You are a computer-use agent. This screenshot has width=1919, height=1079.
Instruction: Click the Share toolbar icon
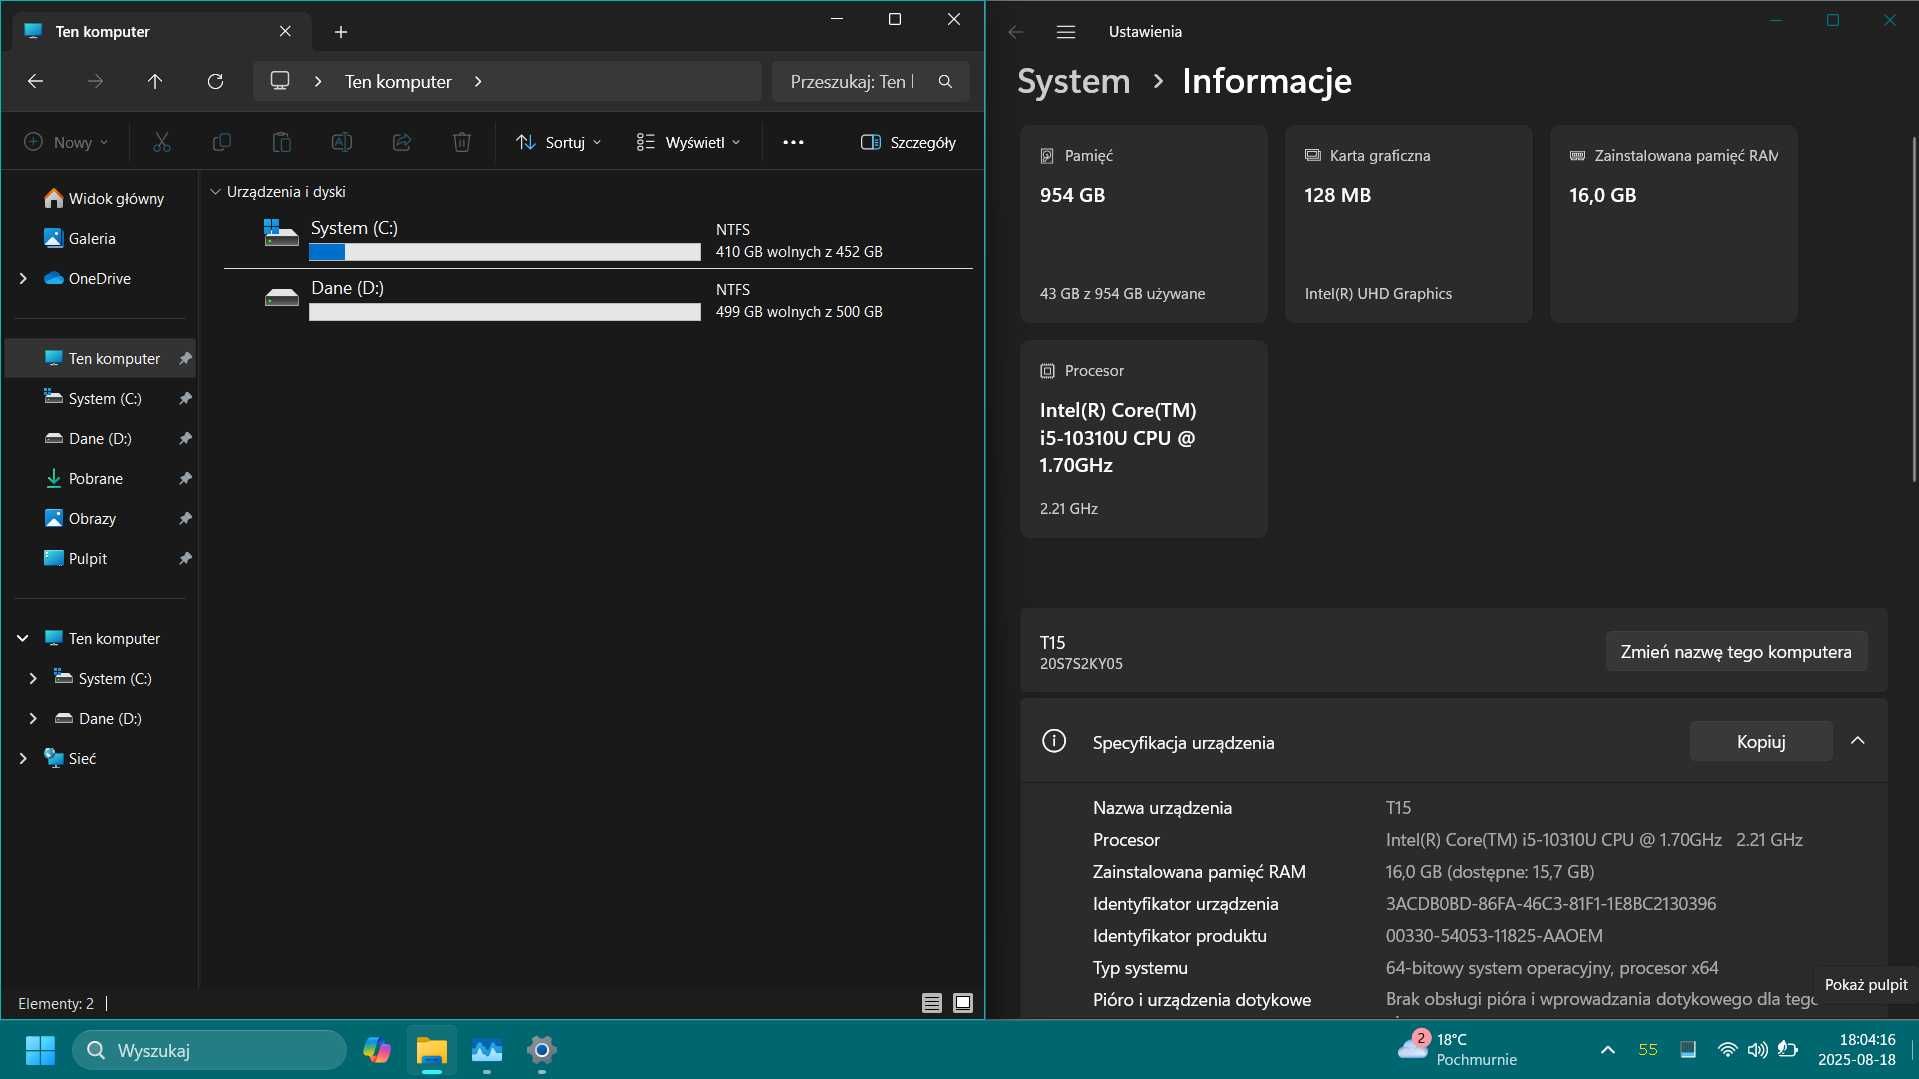pyautogui.click(x=402, y=142)
